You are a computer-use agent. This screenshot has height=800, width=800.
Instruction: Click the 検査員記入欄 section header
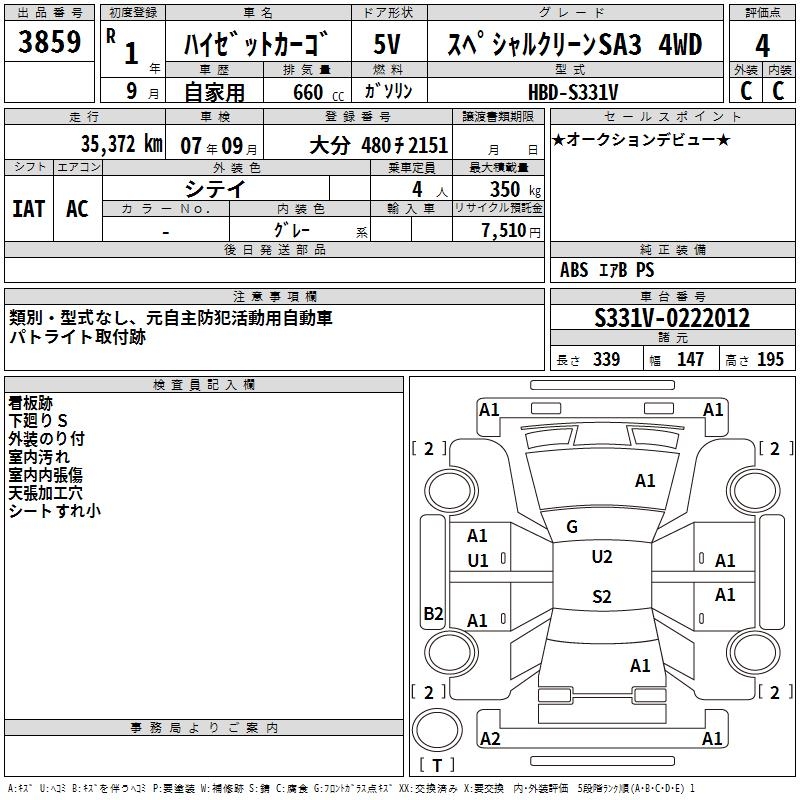[x=204, y=384]
